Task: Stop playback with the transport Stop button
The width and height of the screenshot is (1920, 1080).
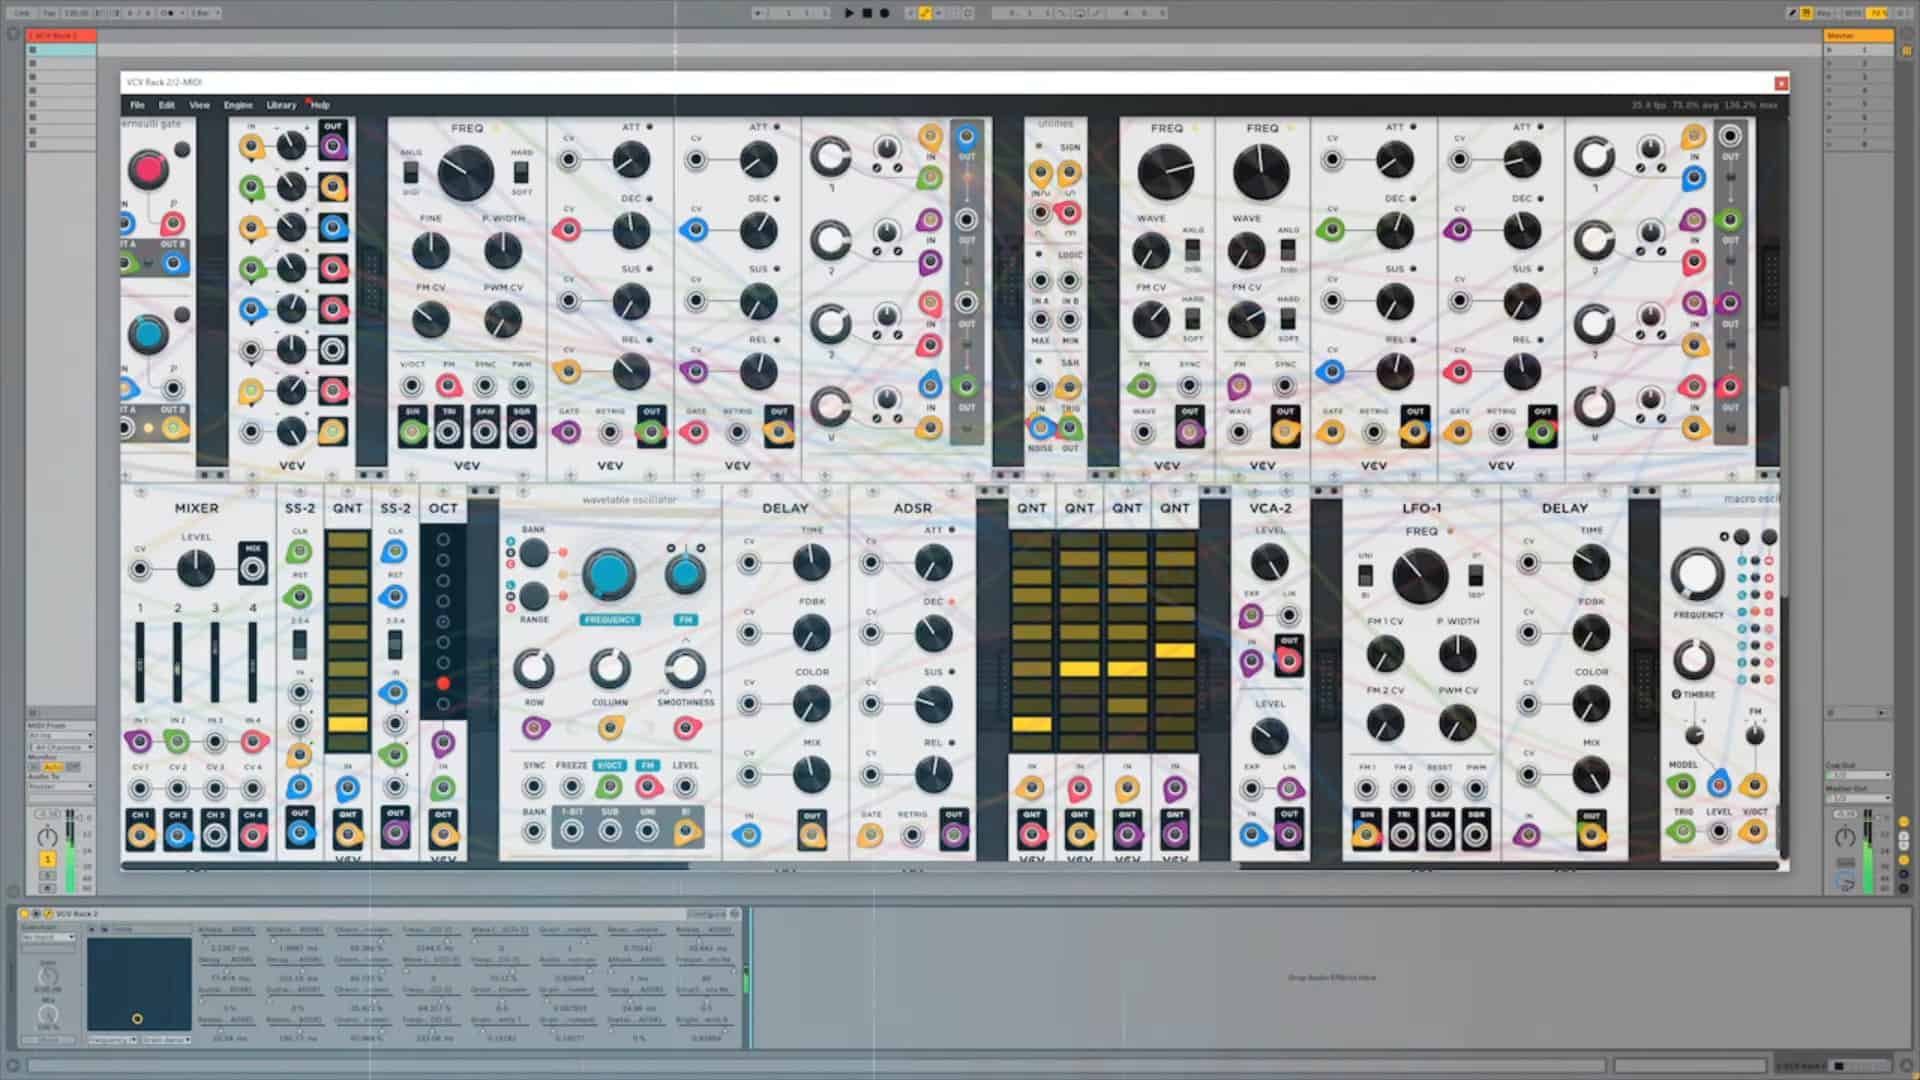Action: (867, 13)
